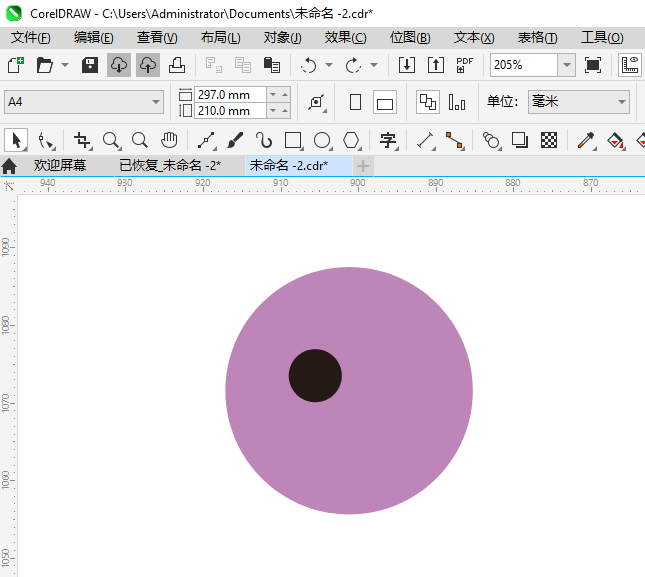Select the Transparency checkerboard tool

tap(549, 140)
